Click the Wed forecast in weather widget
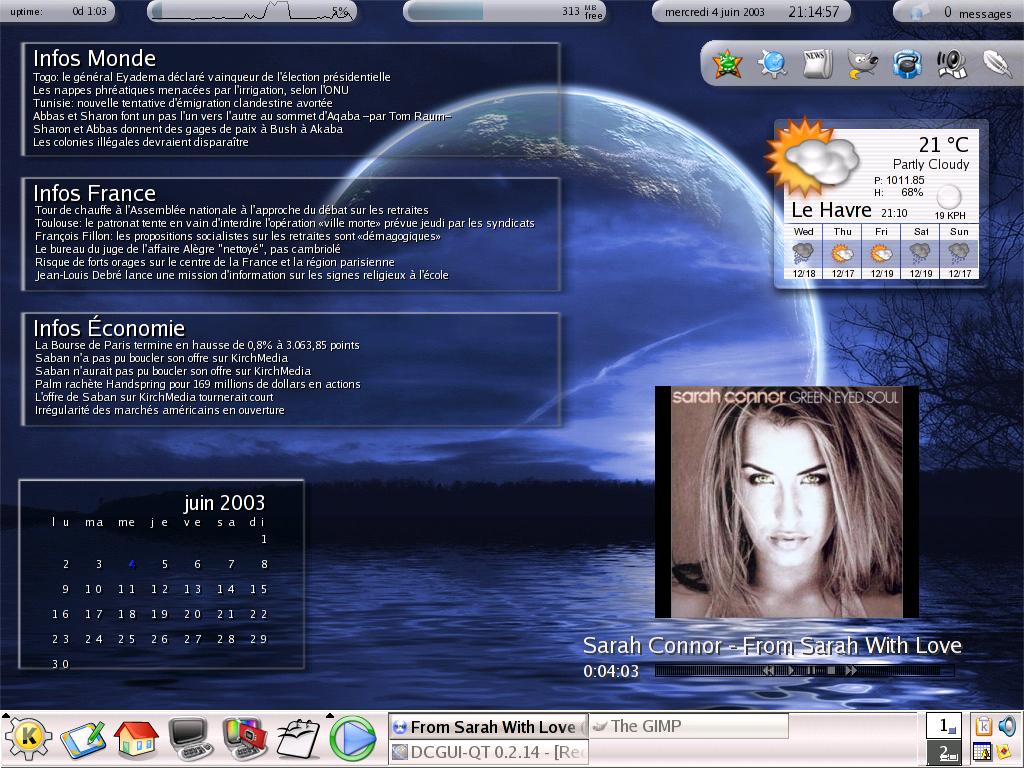The width and height of the screenshot is (1024, 768). click(x=803, y=252)
